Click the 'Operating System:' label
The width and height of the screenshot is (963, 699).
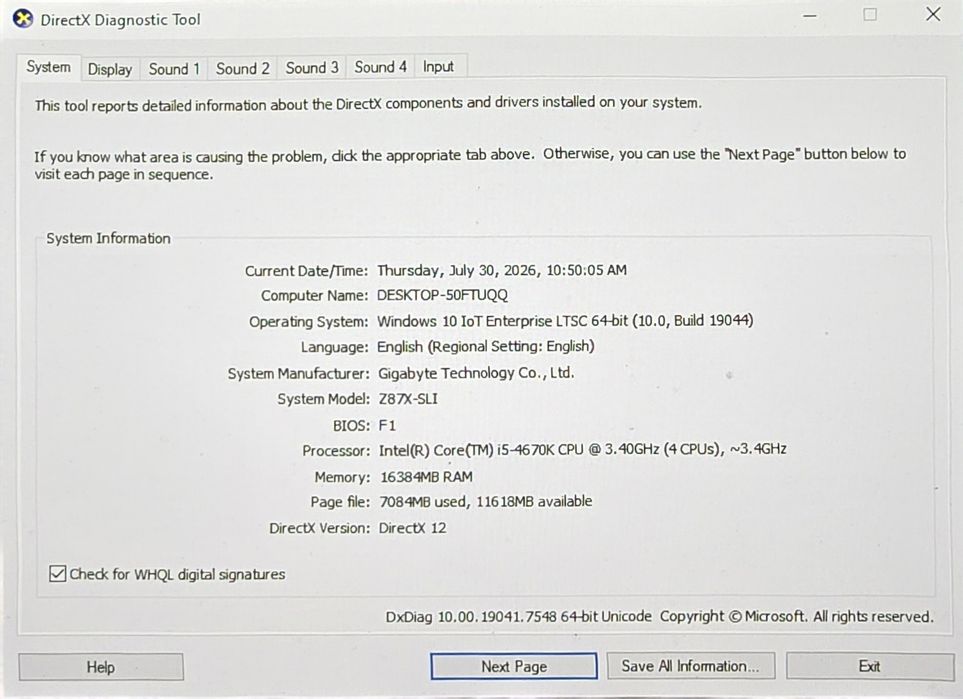tap(308, 322)
